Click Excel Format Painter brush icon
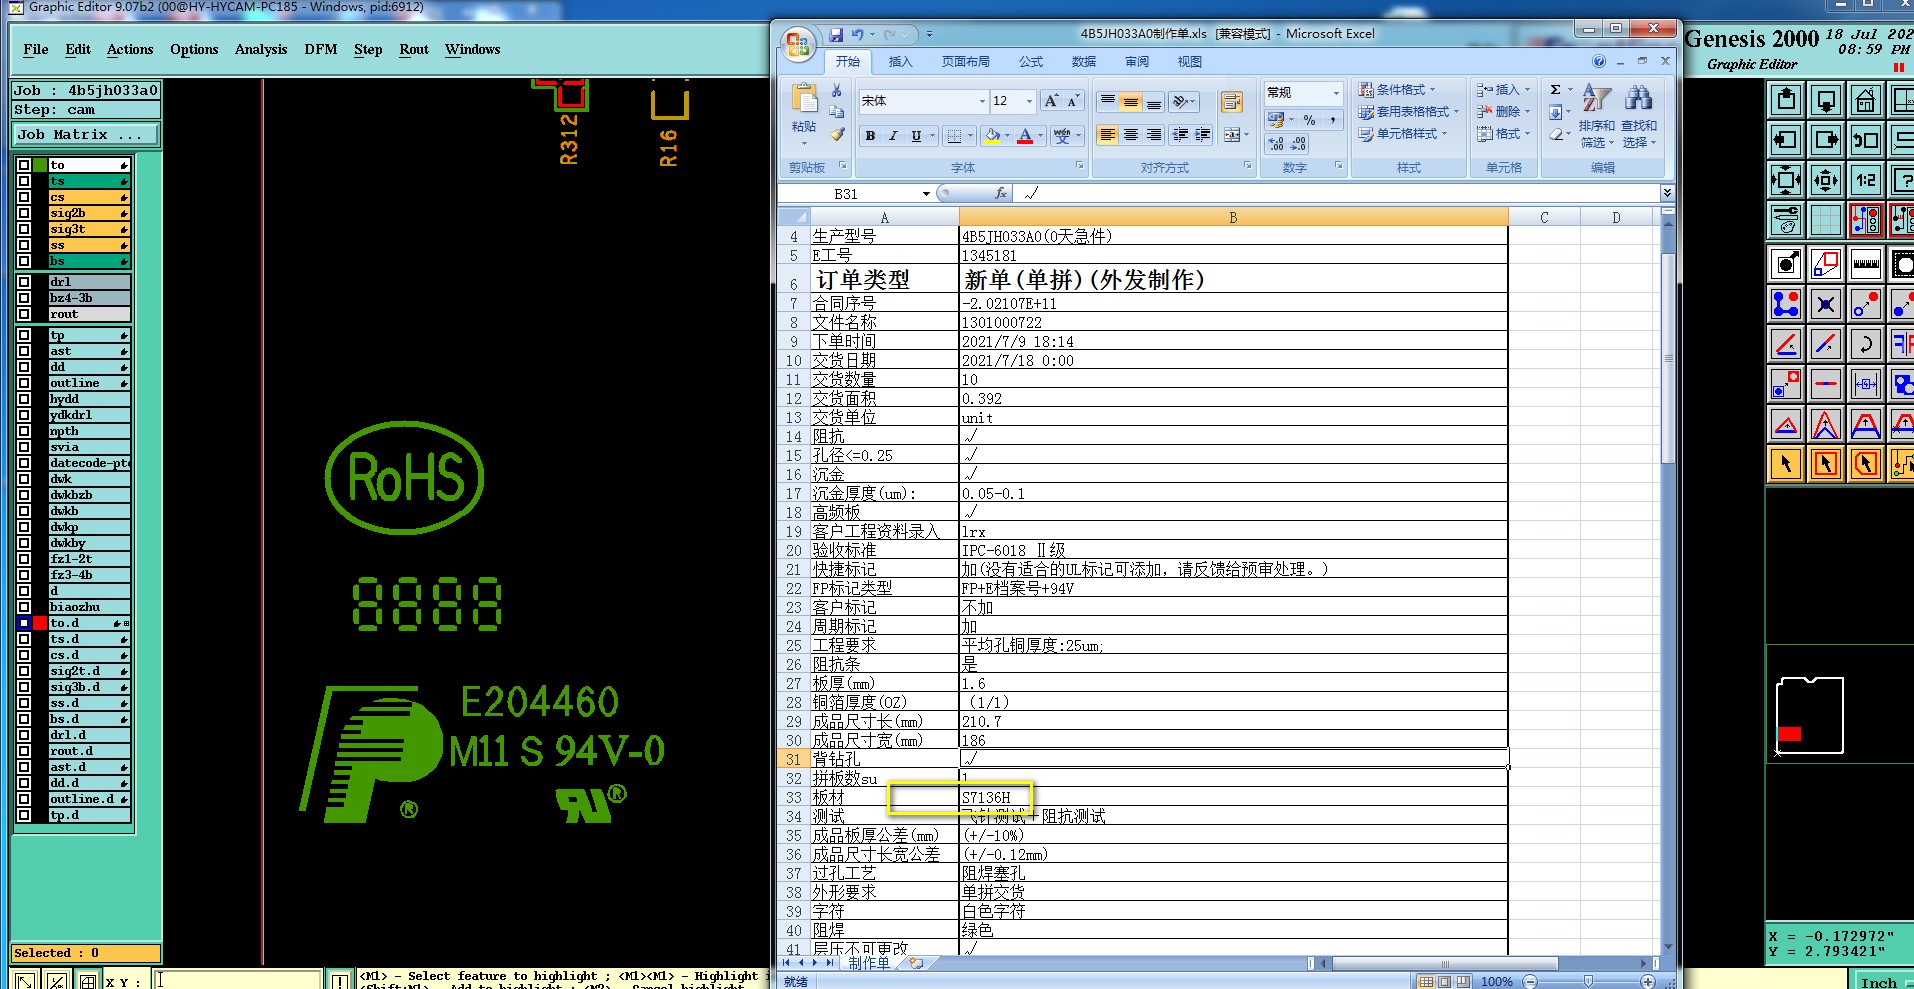Image resolution: width=1914 pixels, height=989 pixels. pos(837,134)
